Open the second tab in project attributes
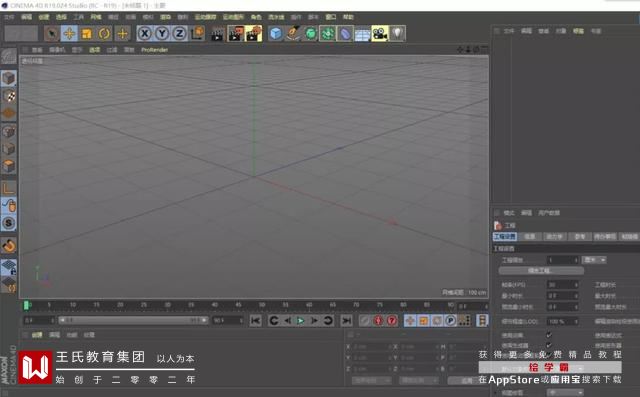640x397 pixels. 530,237
